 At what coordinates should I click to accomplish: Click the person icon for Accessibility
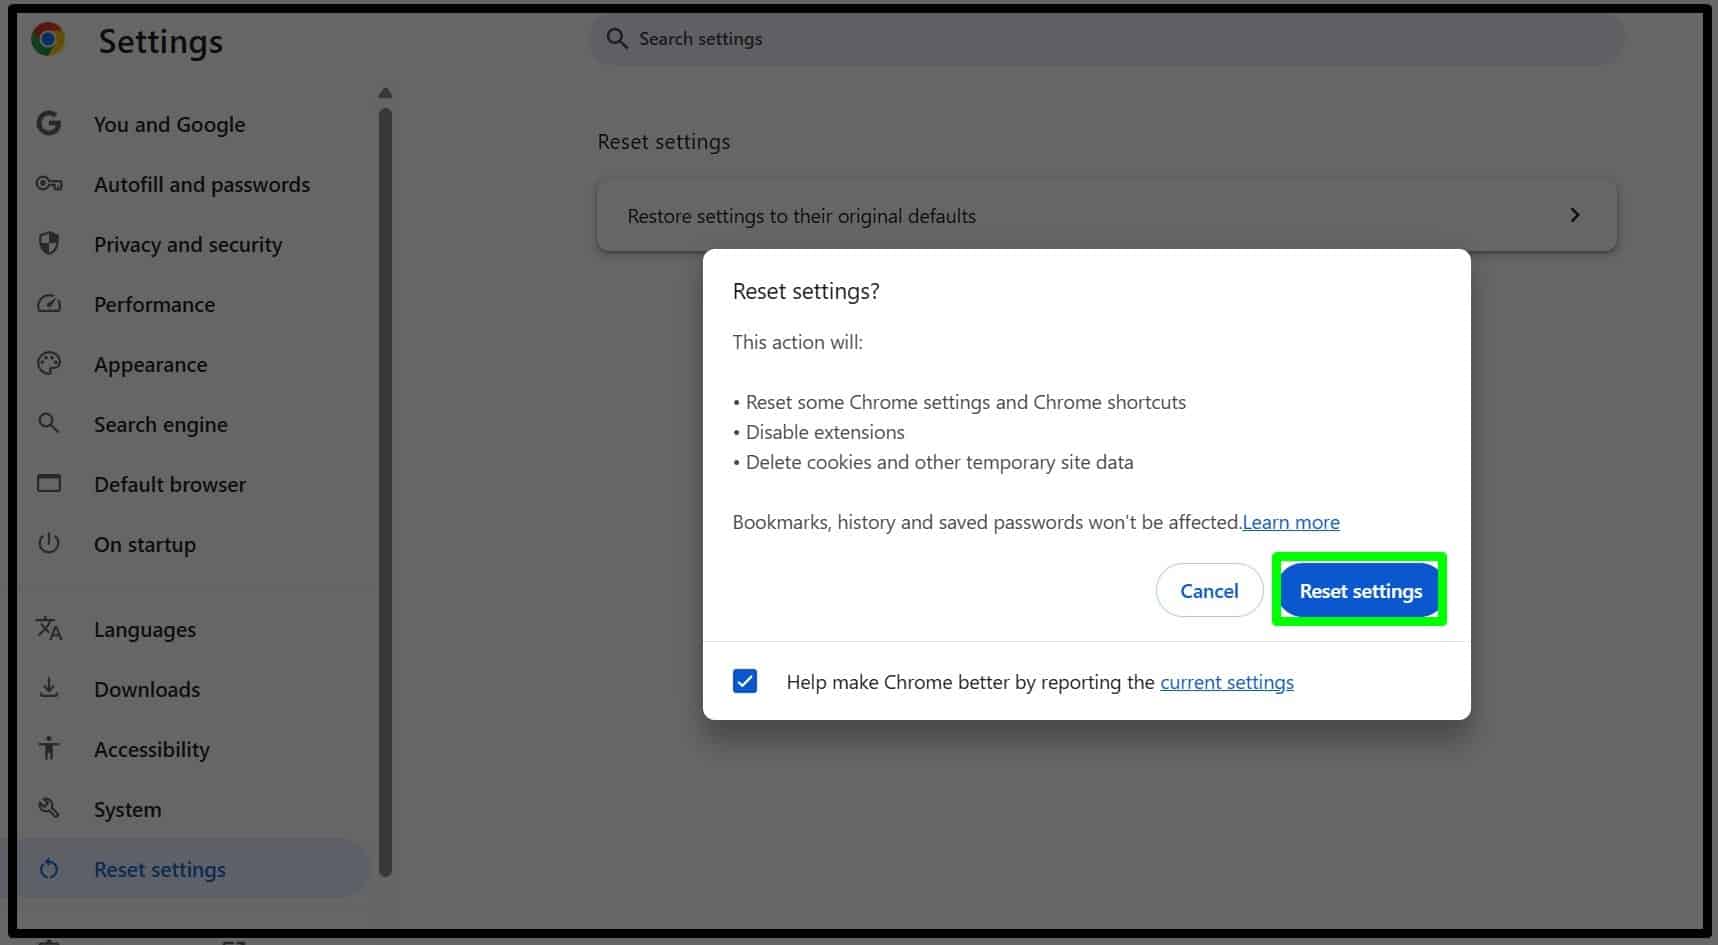click(49, 748)
